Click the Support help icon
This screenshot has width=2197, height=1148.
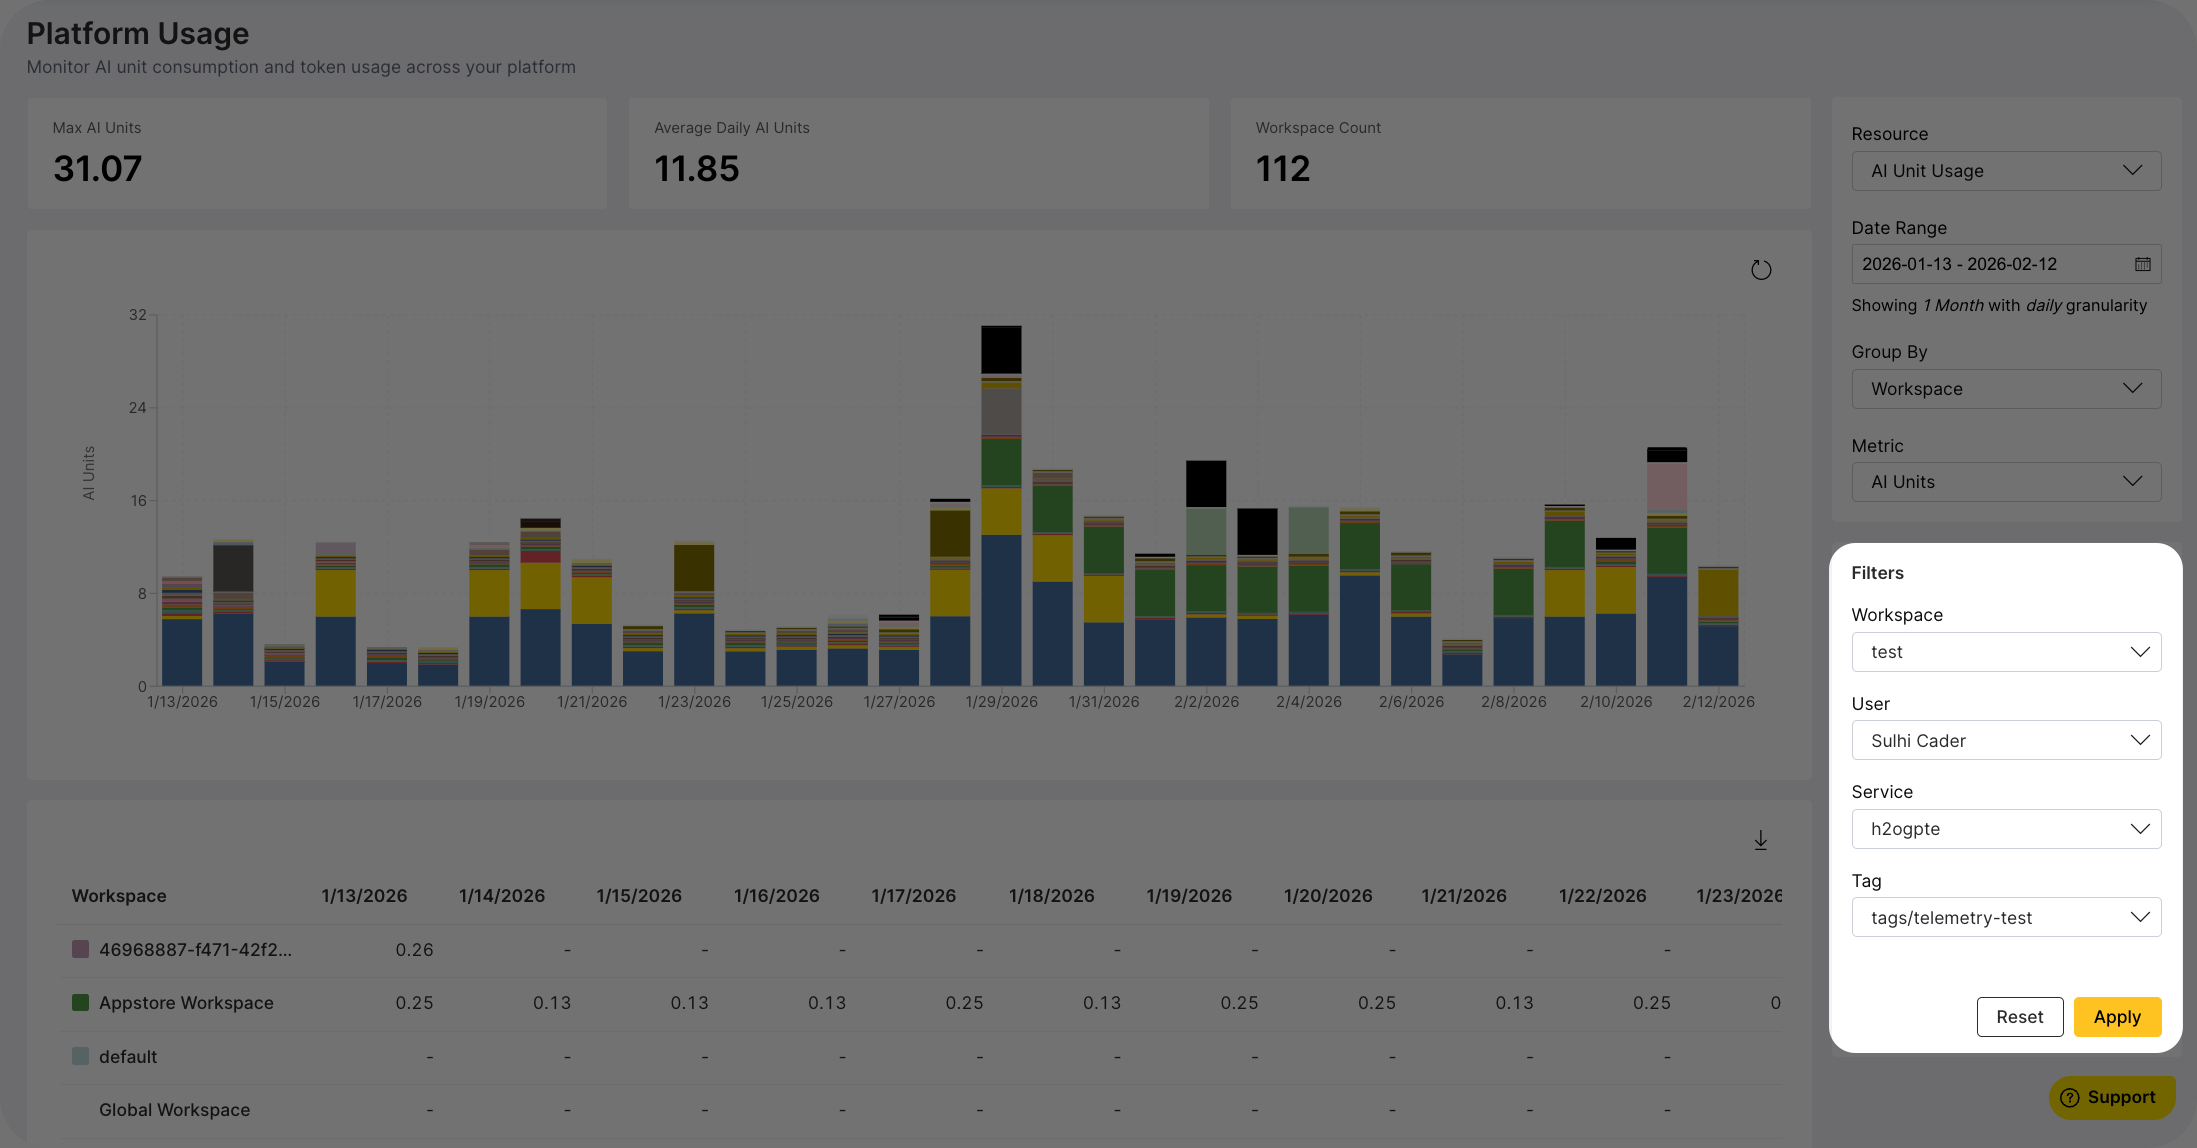pyautogui.click(x=2069, y=1097)
